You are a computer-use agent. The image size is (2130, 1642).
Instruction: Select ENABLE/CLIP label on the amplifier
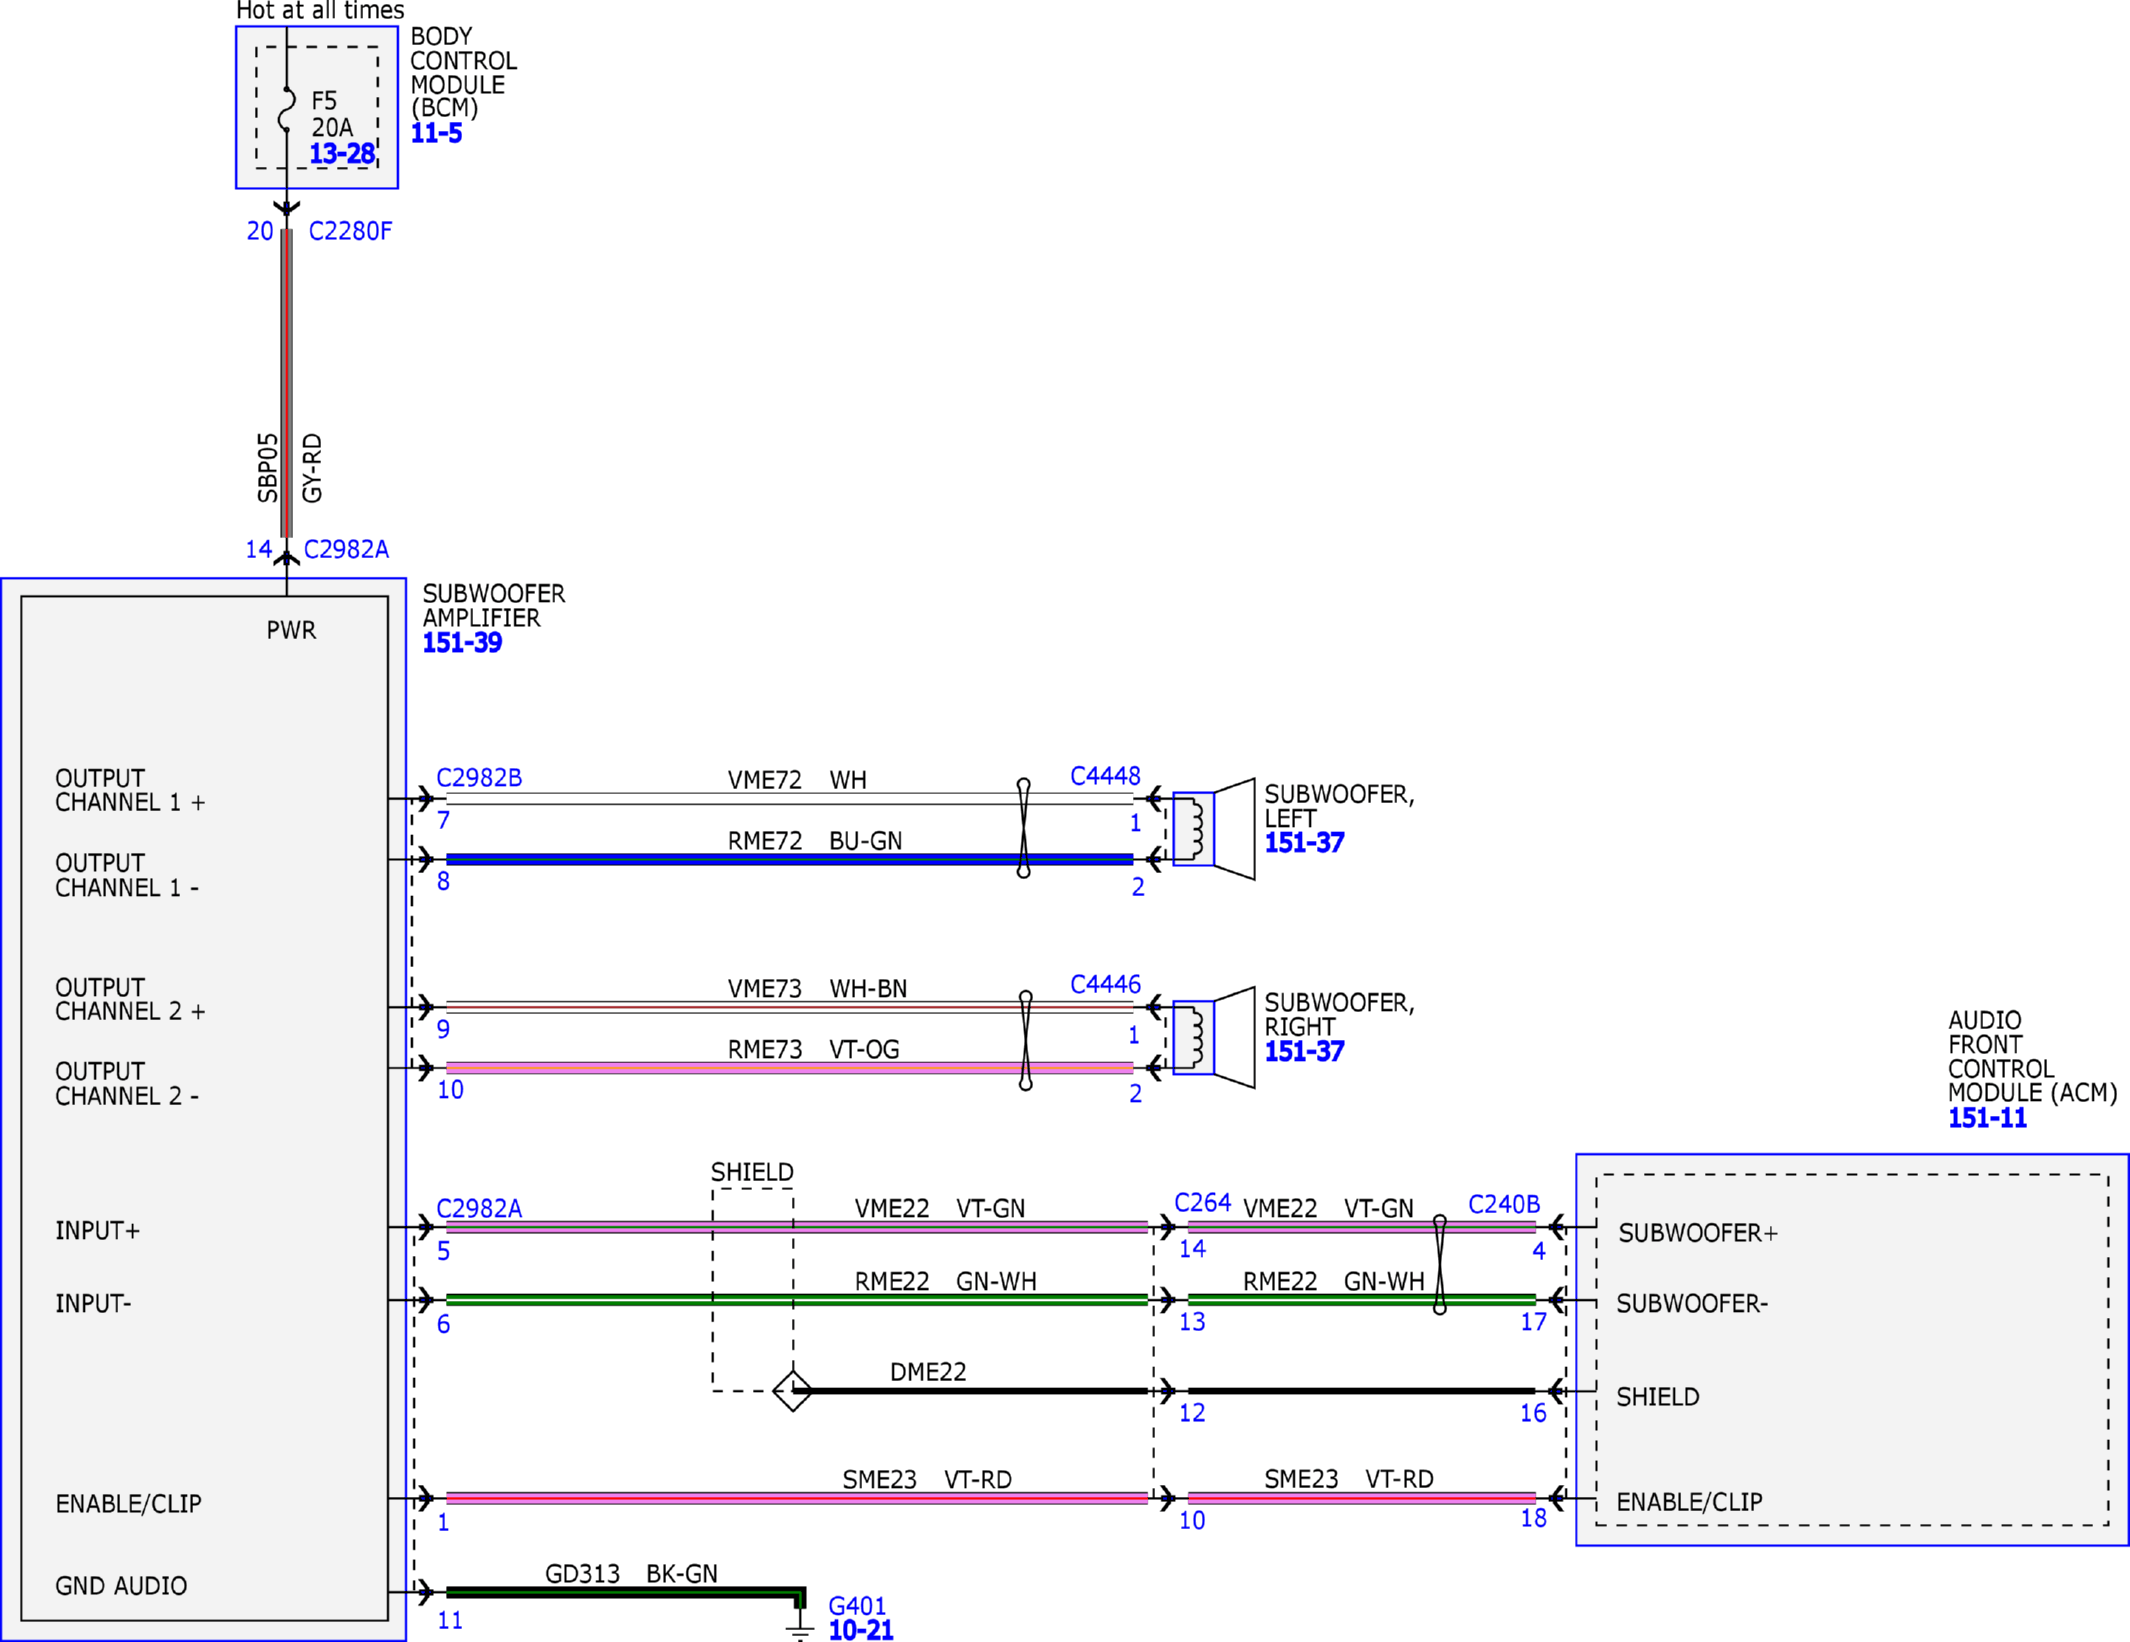pyautogui.click(x=128, y=1504)
